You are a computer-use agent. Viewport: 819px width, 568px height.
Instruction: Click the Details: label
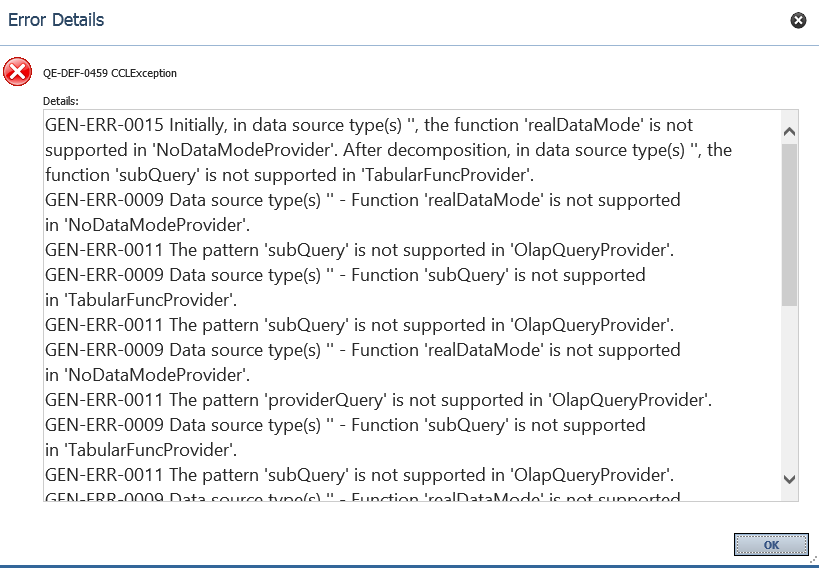point(61,101)
